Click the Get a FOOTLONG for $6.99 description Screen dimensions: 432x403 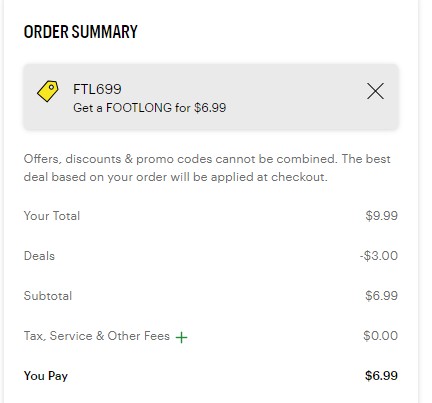149,108
